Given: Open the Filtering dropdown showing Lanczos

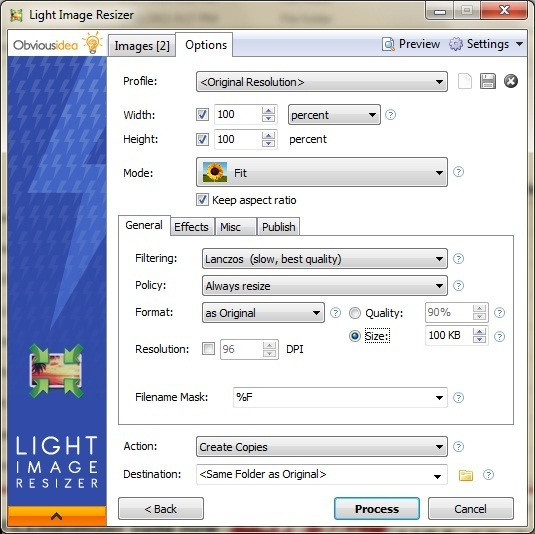Looking at the screenshot, I should click(x=324, y=259).
